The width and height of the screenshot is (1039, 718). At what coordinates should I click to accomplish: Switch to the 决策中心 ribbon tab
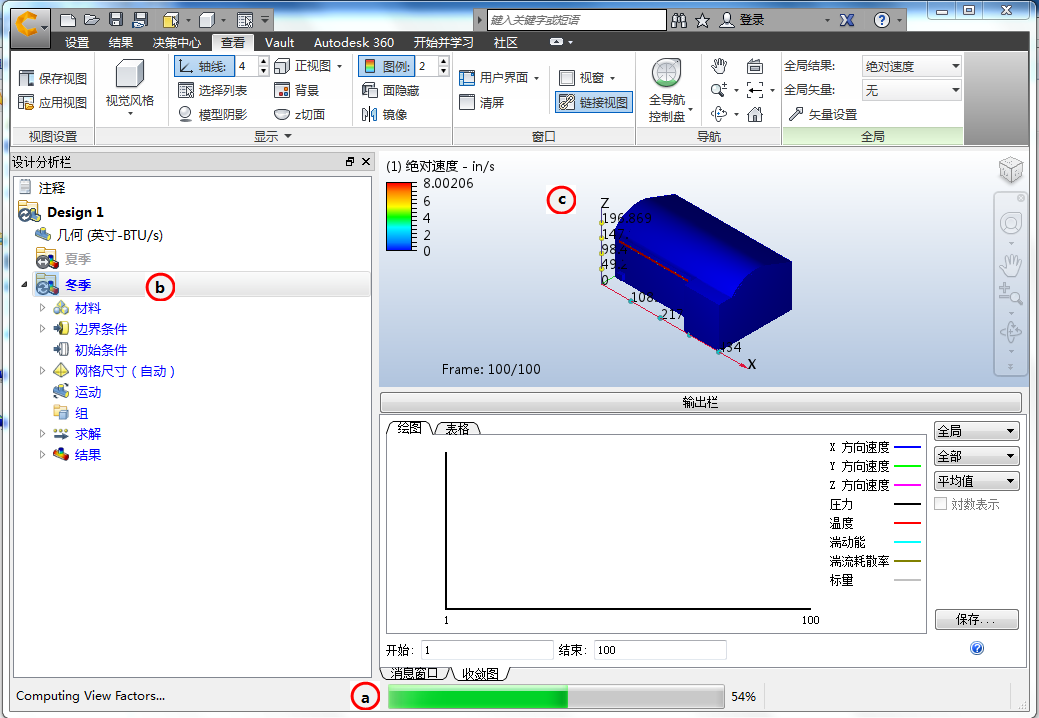click(176, 42)
